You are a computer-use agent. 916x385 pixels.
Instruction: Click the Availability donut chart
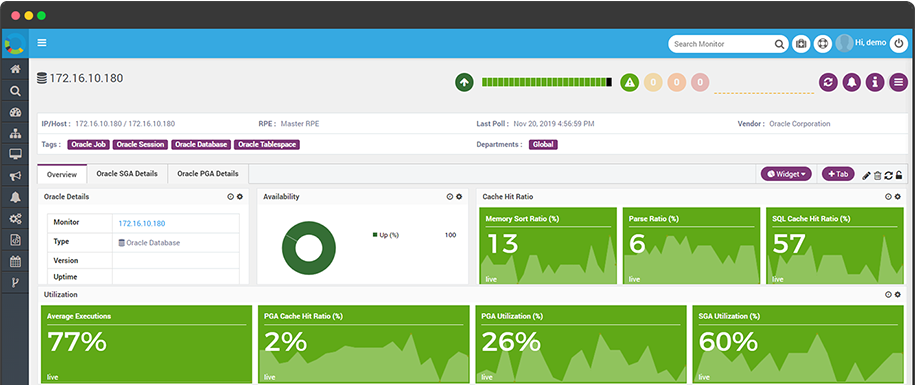308,248
